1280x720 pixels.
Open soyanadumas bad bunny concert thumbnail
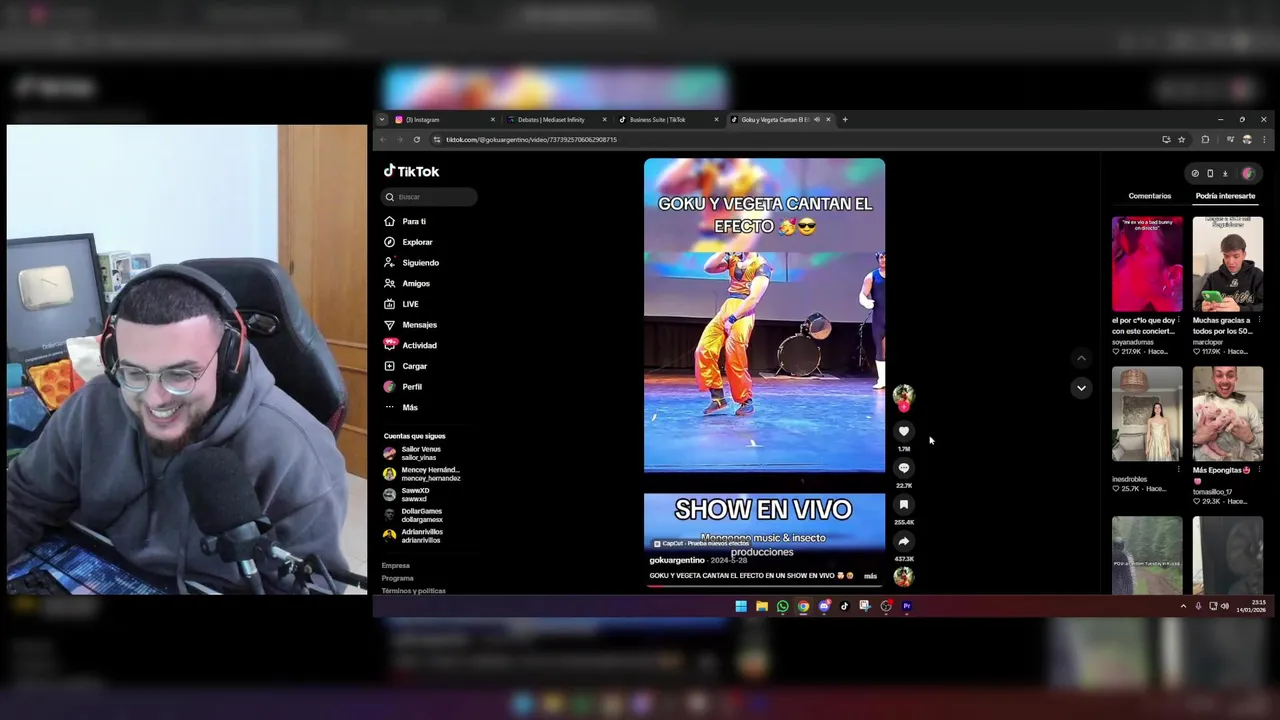(1147, 264)
